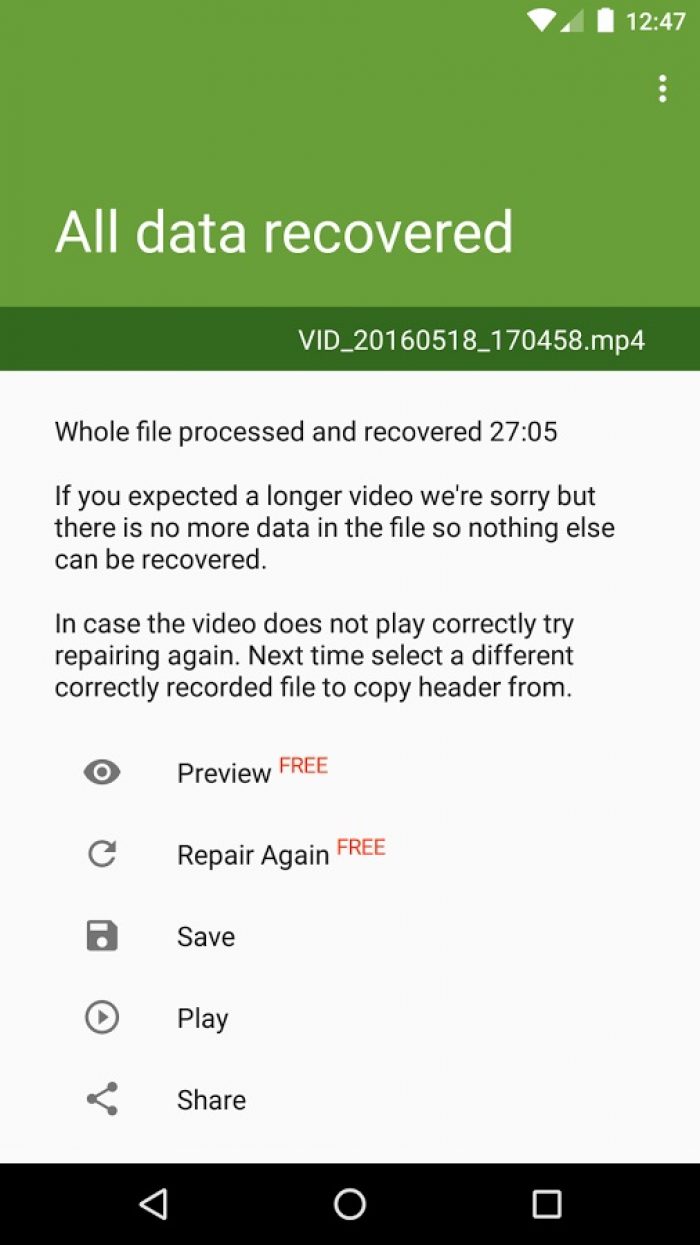Tap the FREE badge beside Repair Again
This screenshot has height=1245, width=700.
pyautogui.click(x=361, y=848)
